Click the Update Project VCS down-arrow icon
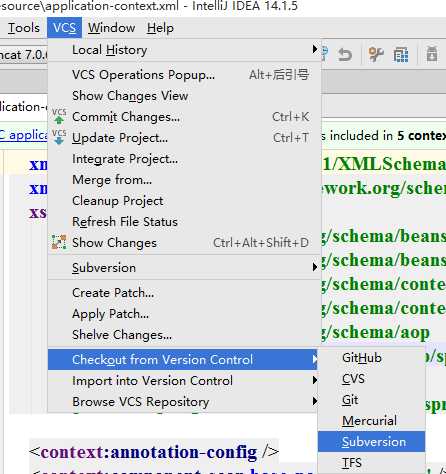 [59, 137]
